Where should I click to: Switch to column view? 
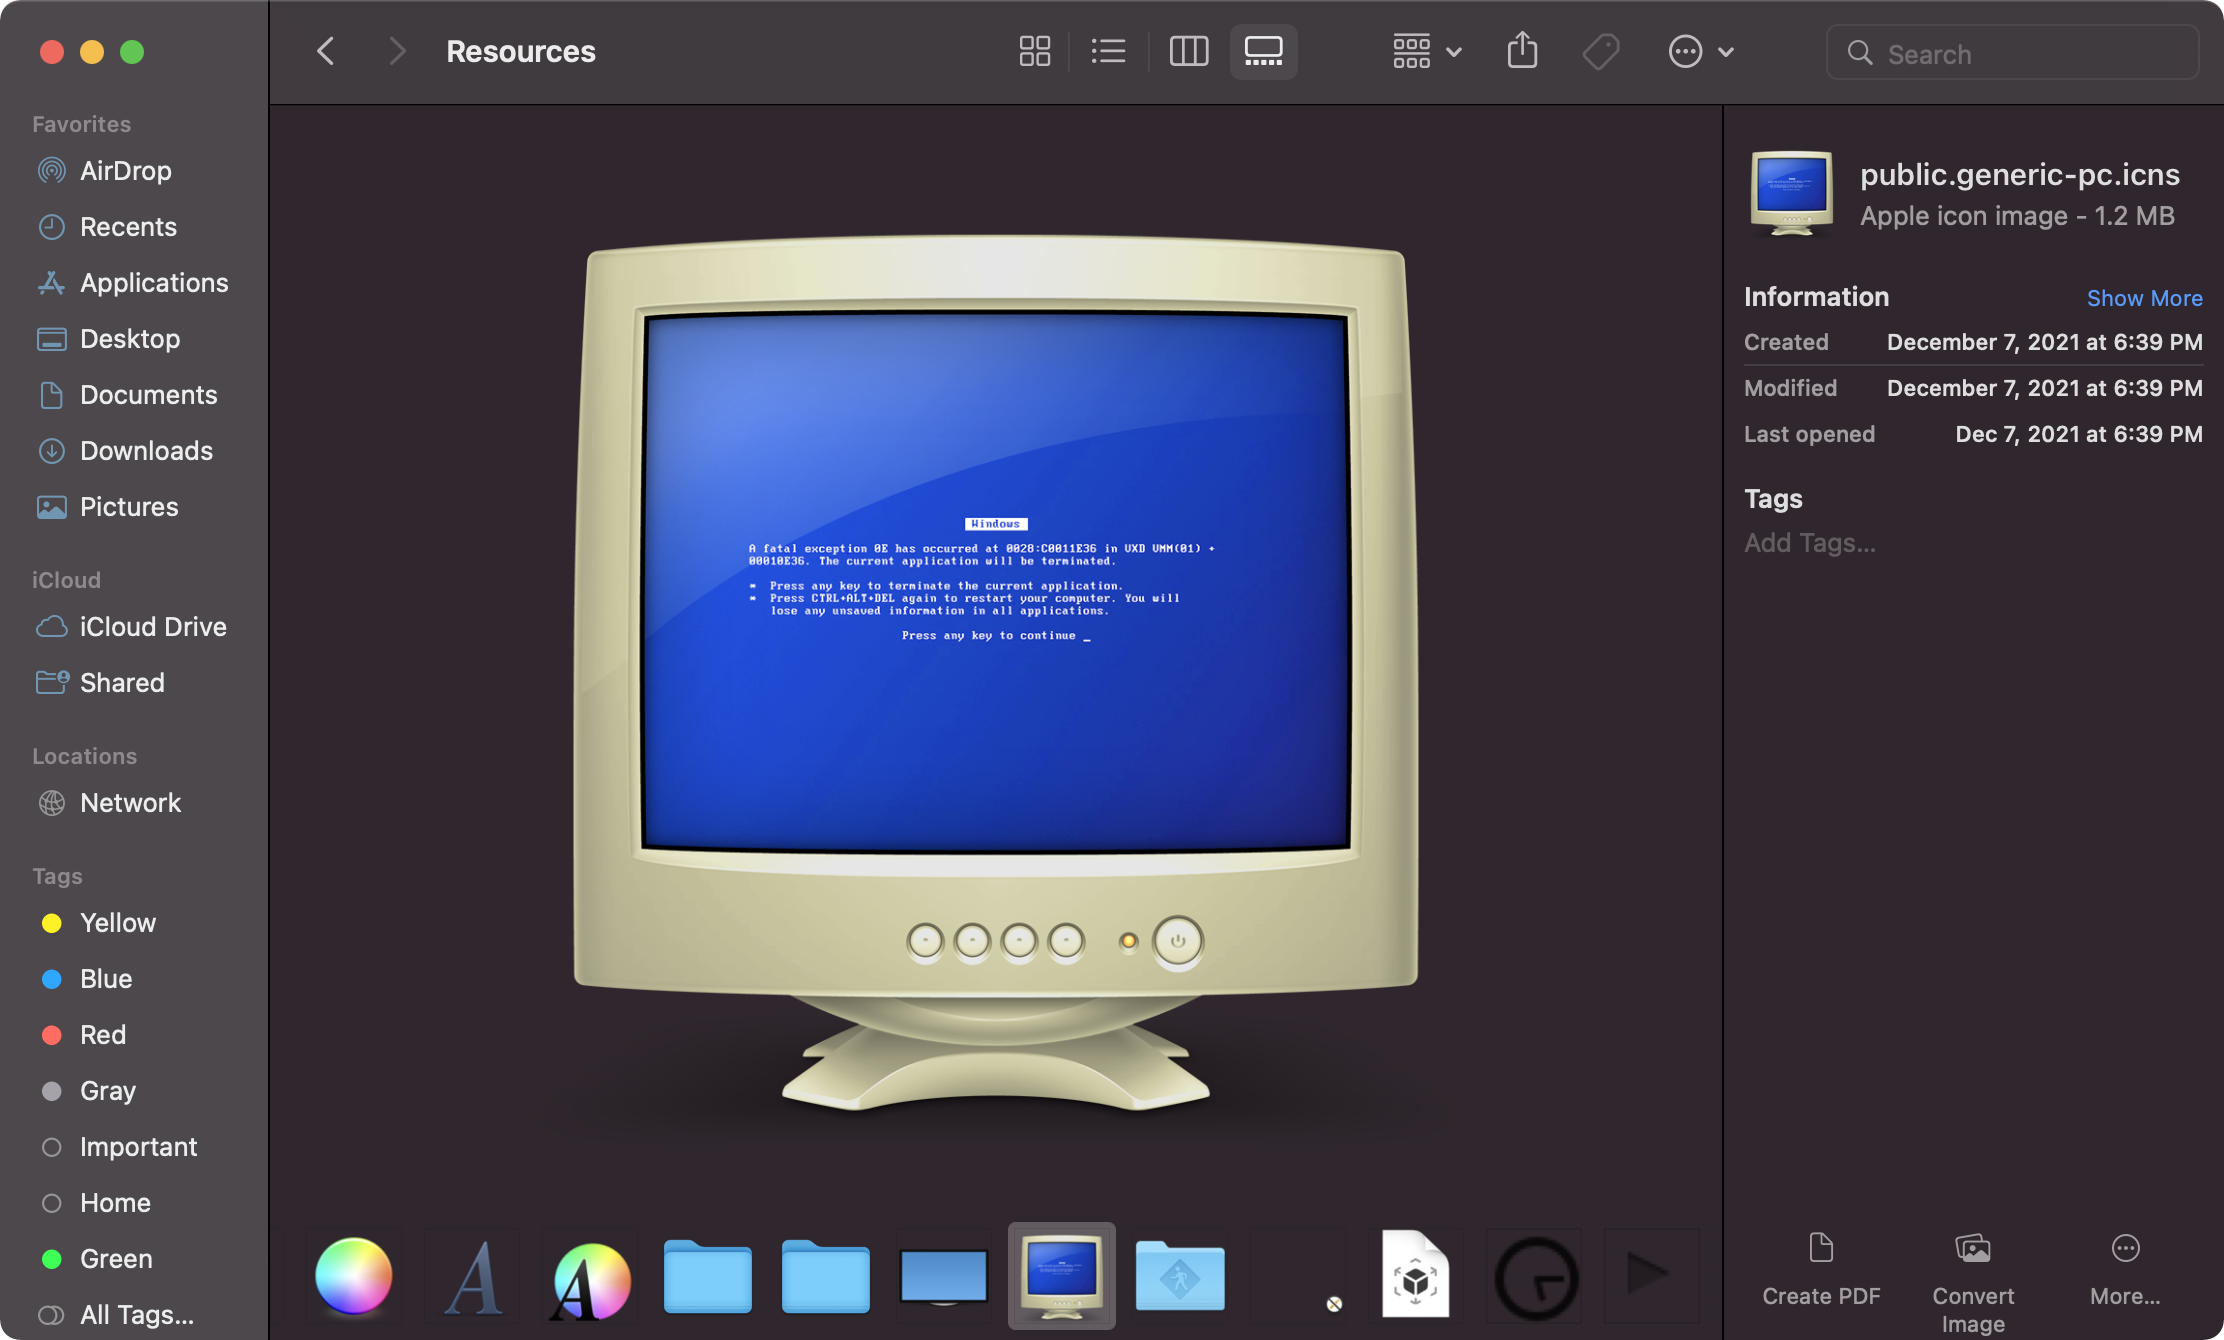[1189, 51]
